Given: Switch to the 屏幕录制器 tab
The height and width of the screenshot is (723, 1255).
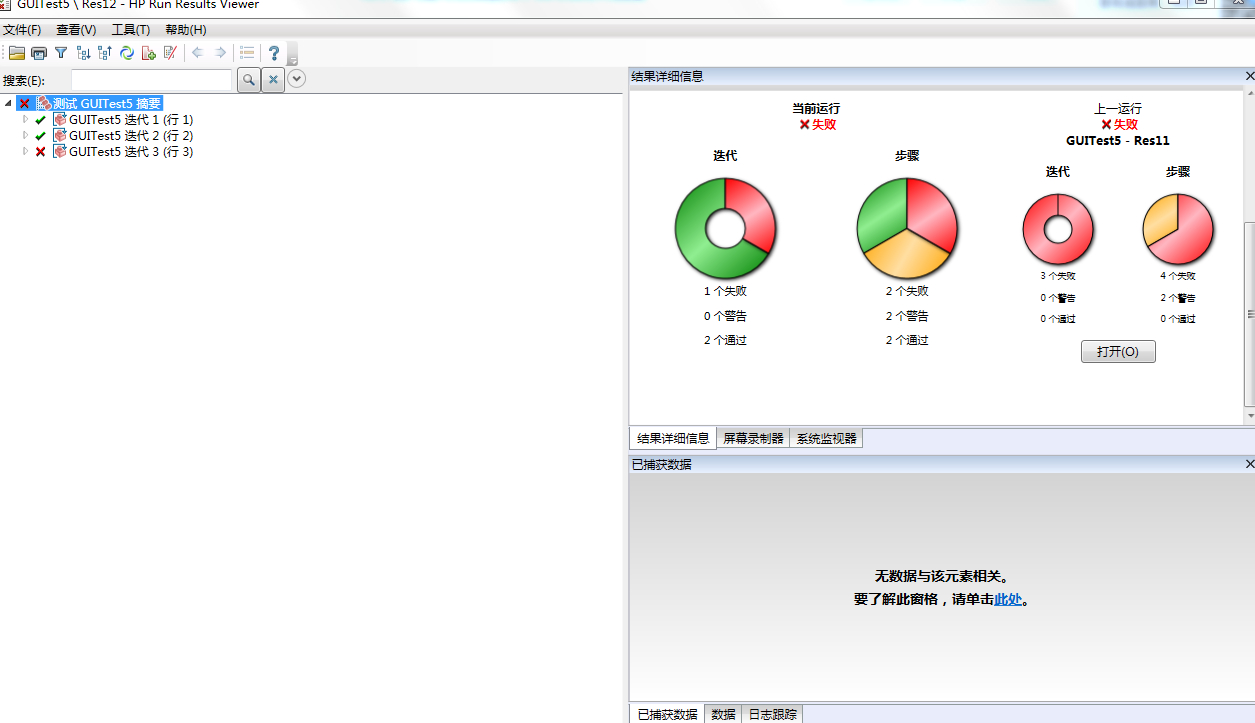Looking at the screenshot, I should pyautogui.click(x=753, y=438).
